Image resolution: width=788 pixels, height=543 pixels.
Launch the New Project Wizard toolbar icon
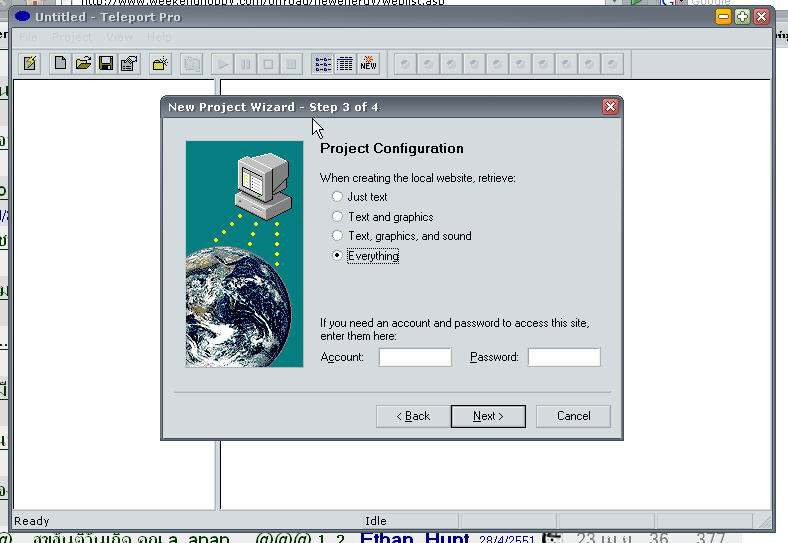(30, 64)
